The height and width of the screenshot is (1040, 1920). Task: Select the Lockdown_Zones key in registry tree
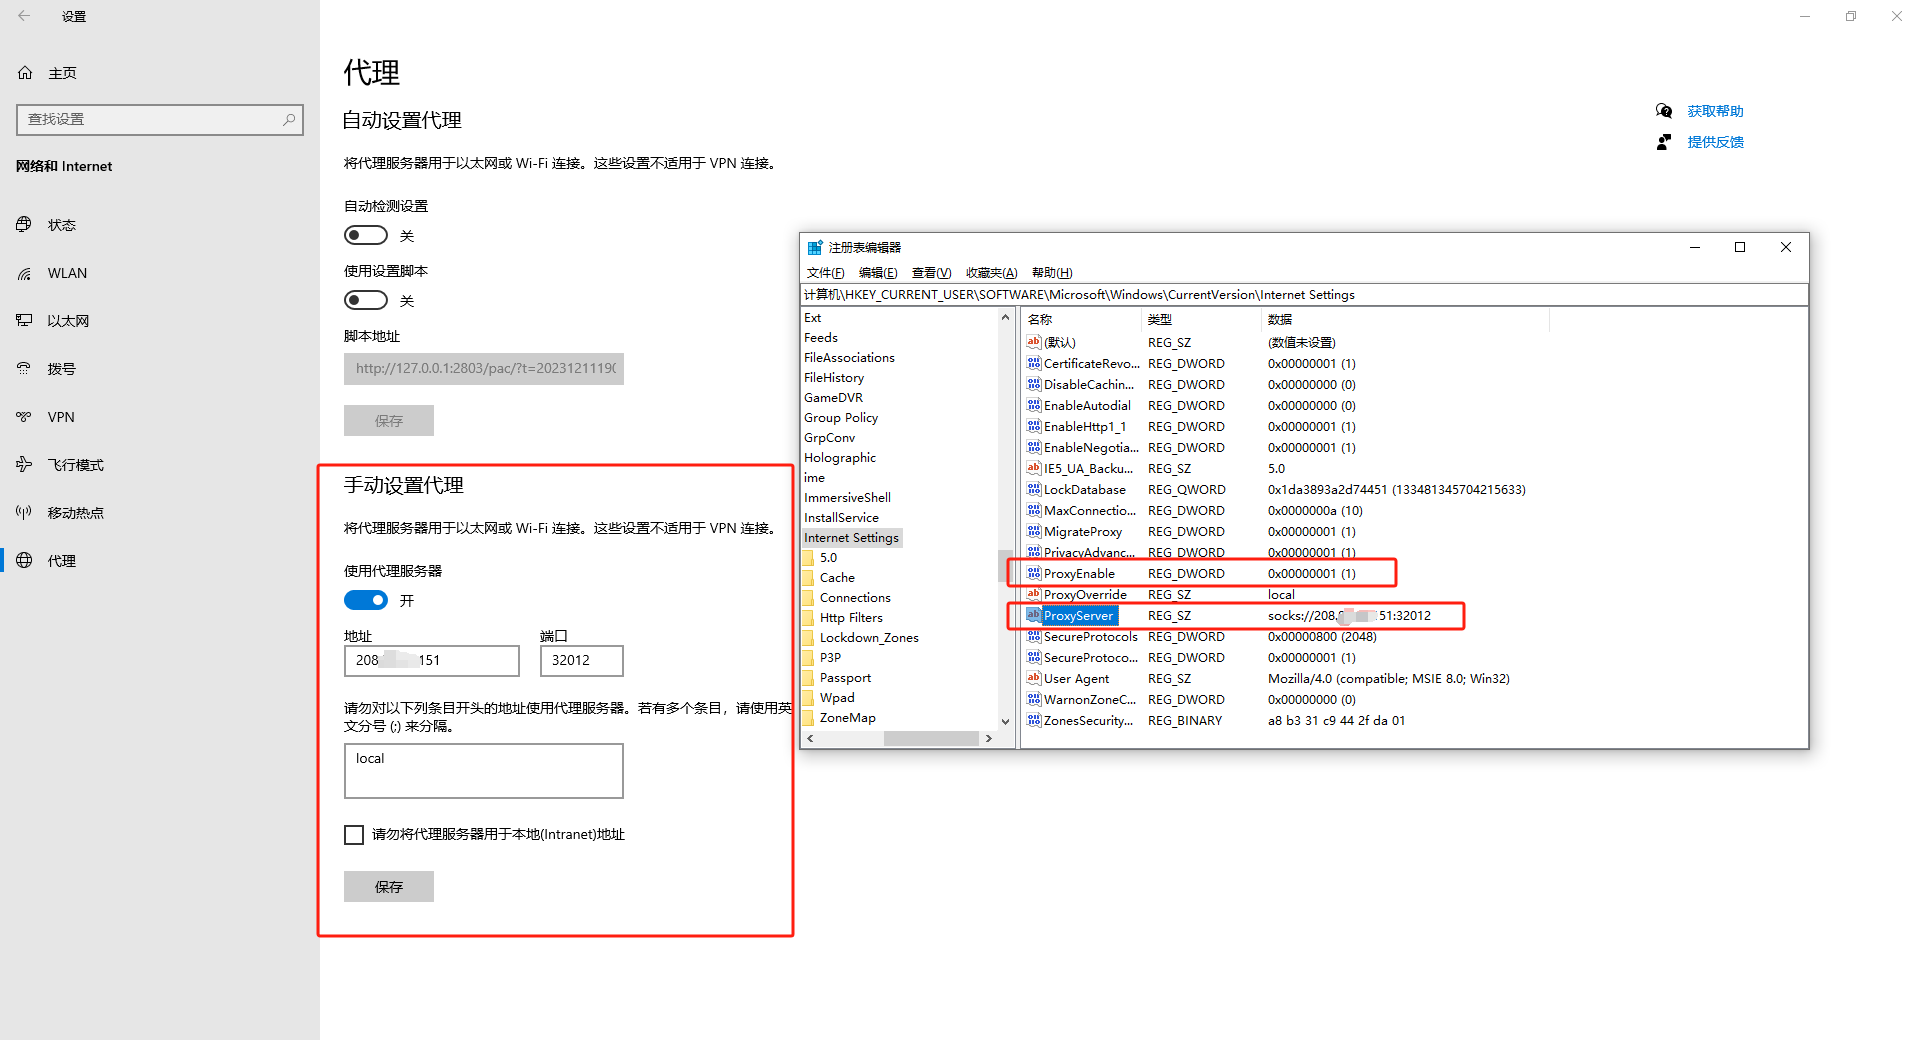(x=869, y=638)
